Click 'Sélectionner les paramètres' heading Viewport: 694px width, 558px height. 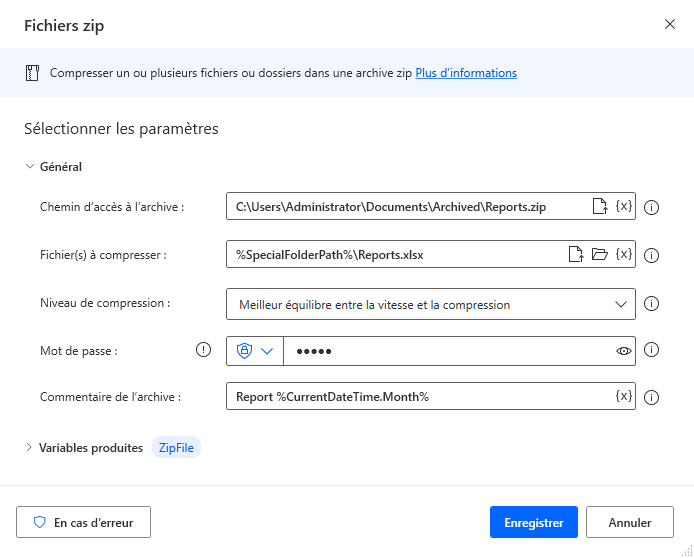tap(121, 129)
